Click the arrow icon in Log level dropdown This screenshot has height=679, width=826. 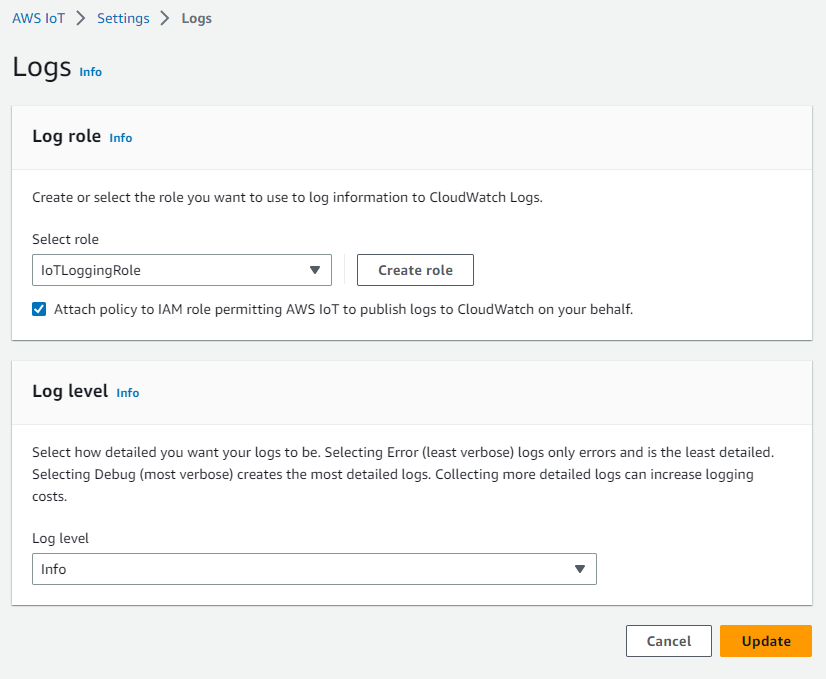[x=580, y=569]
